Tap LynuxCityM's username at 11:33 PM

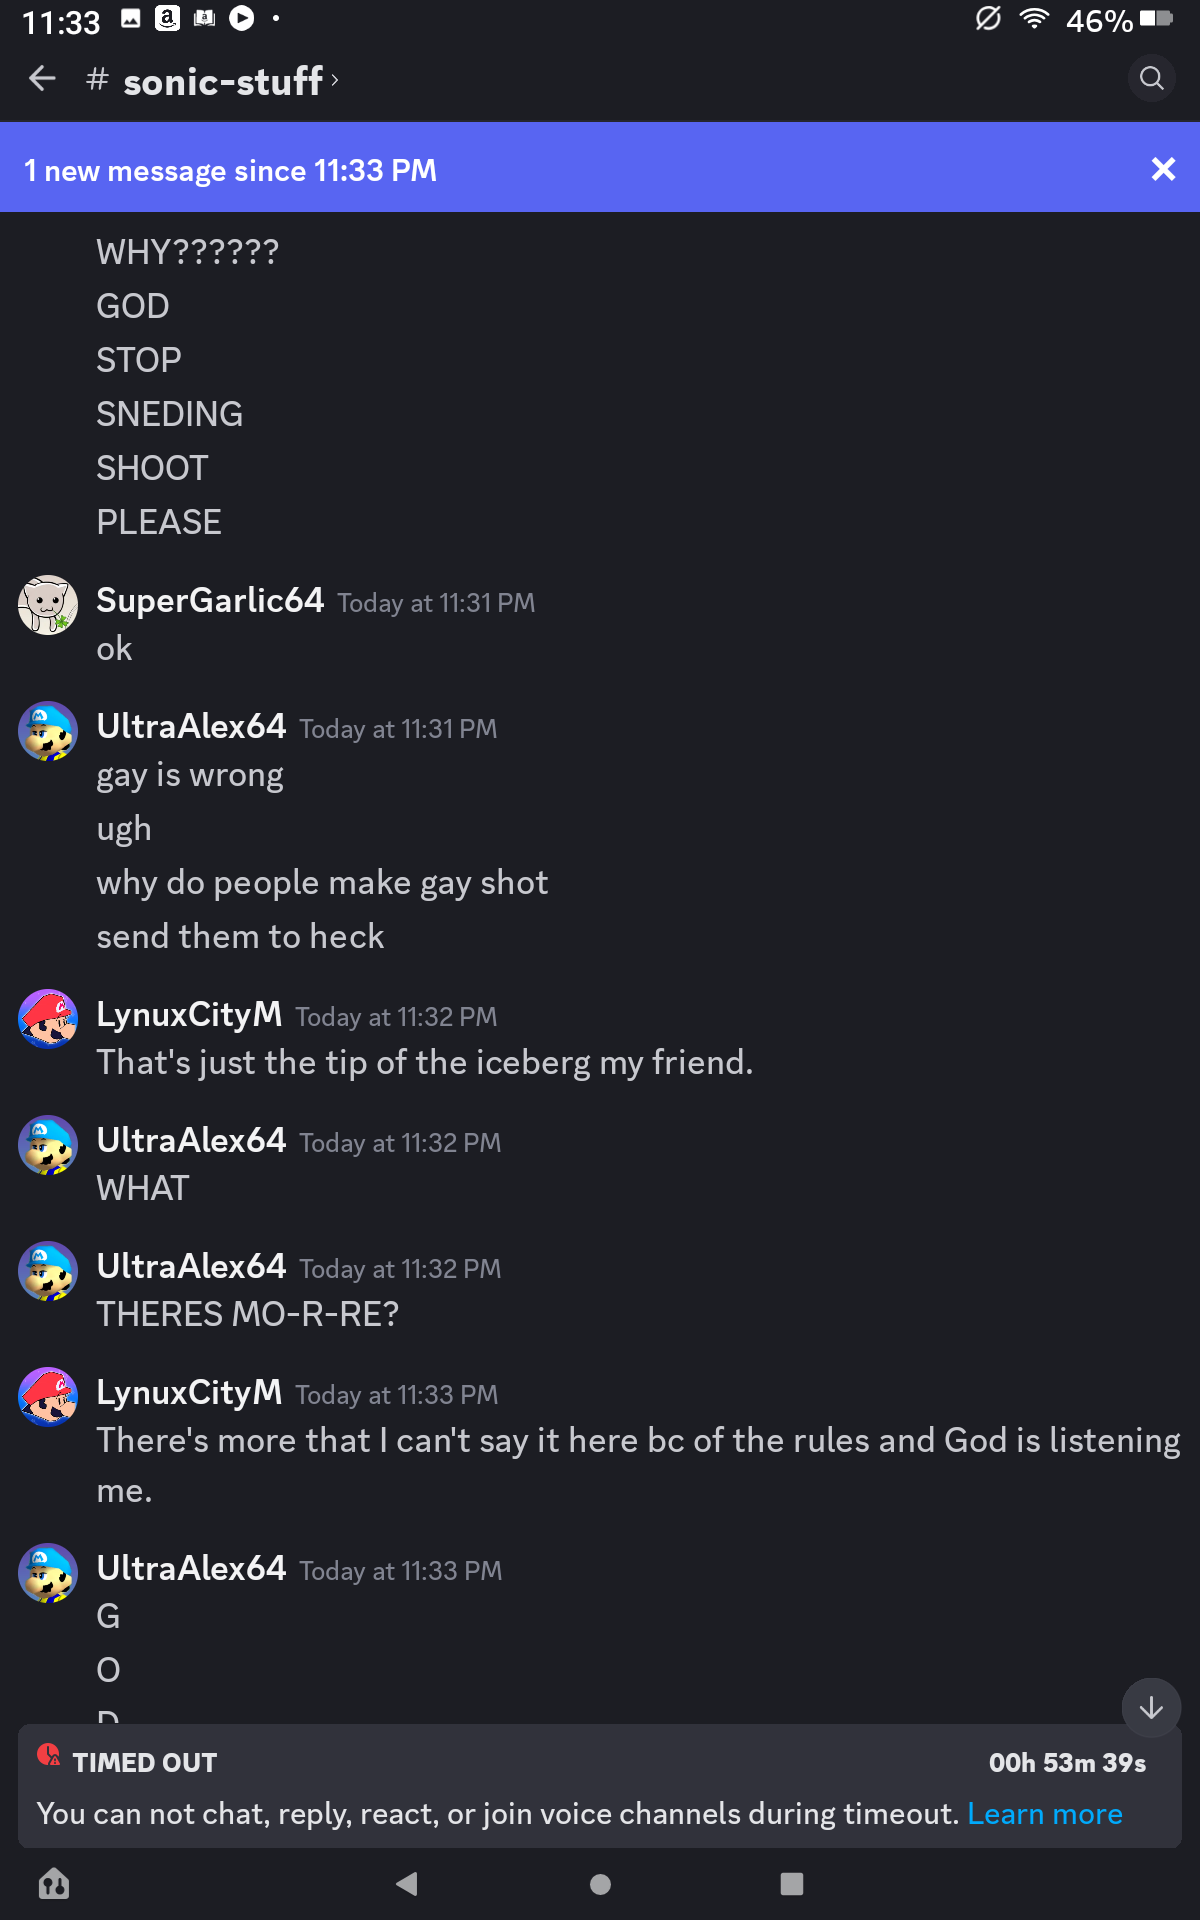click(189, 1392)
